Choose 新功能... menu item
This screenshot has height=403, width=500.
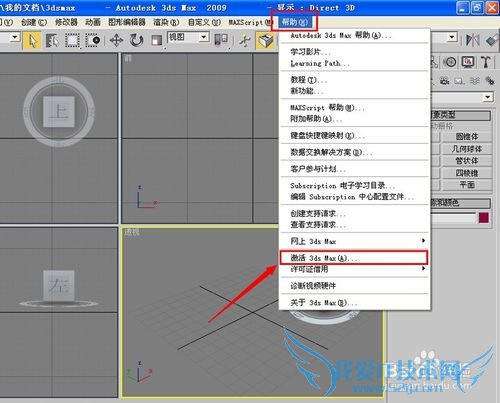354,91
